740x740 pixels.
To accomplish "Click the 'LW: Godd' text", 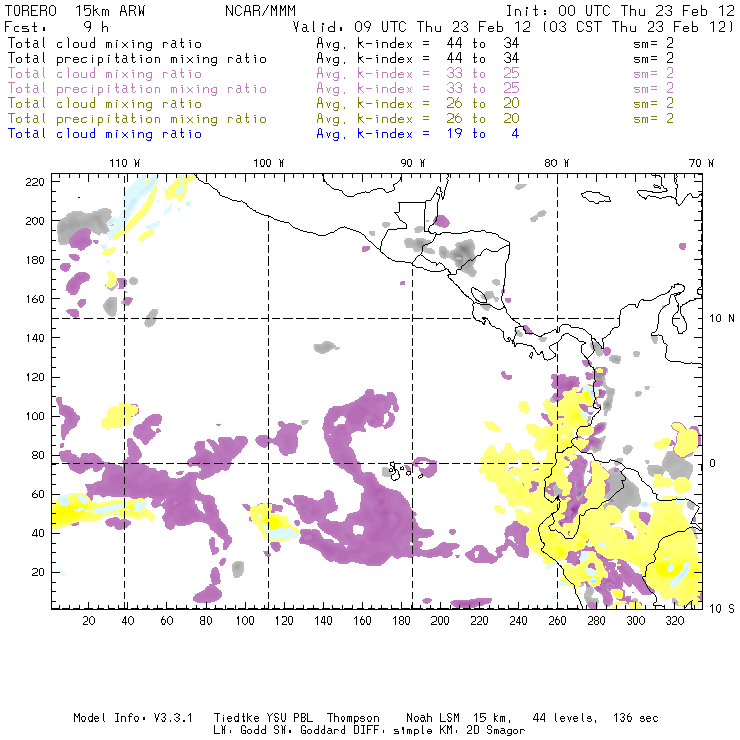I will [240, 731].
